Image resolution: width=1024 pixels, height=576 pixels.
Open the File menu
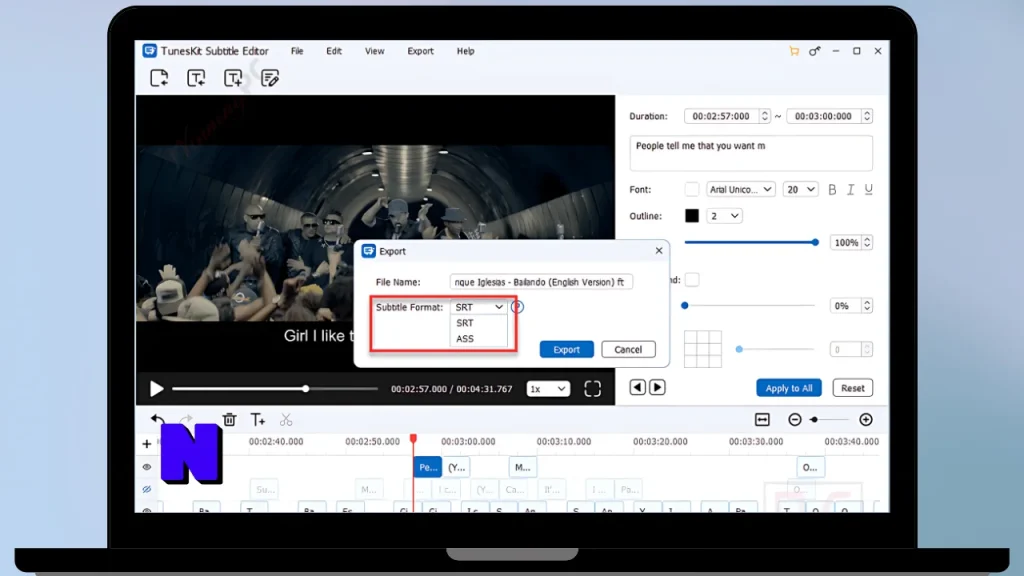297,51
